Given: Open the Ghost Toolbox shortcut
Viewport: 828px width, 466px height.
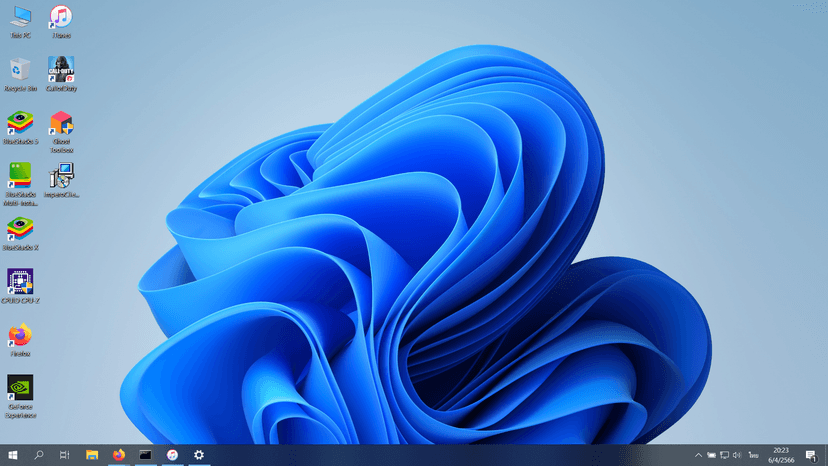Looking at the screenshot, I should [61, 124].
